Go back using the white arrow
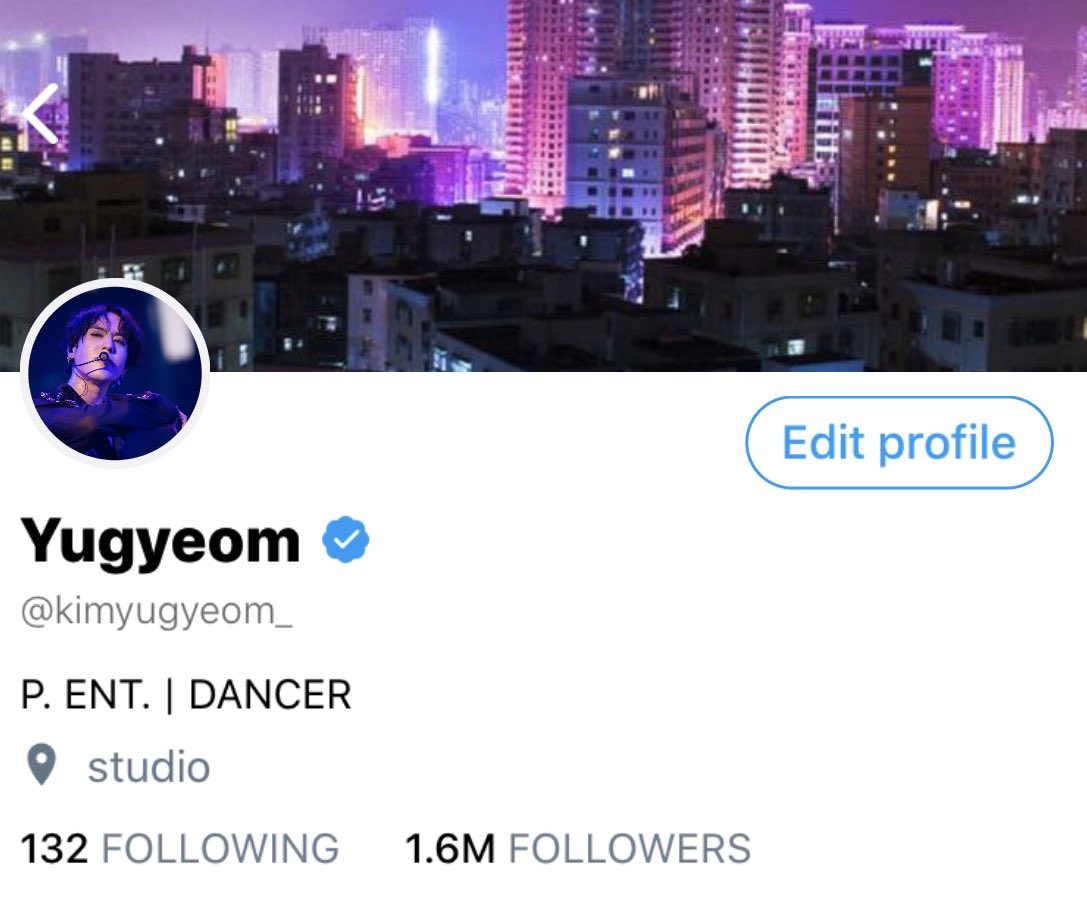Image resolution: width=1087 pixels, height=908 pixels. point(40,114)
